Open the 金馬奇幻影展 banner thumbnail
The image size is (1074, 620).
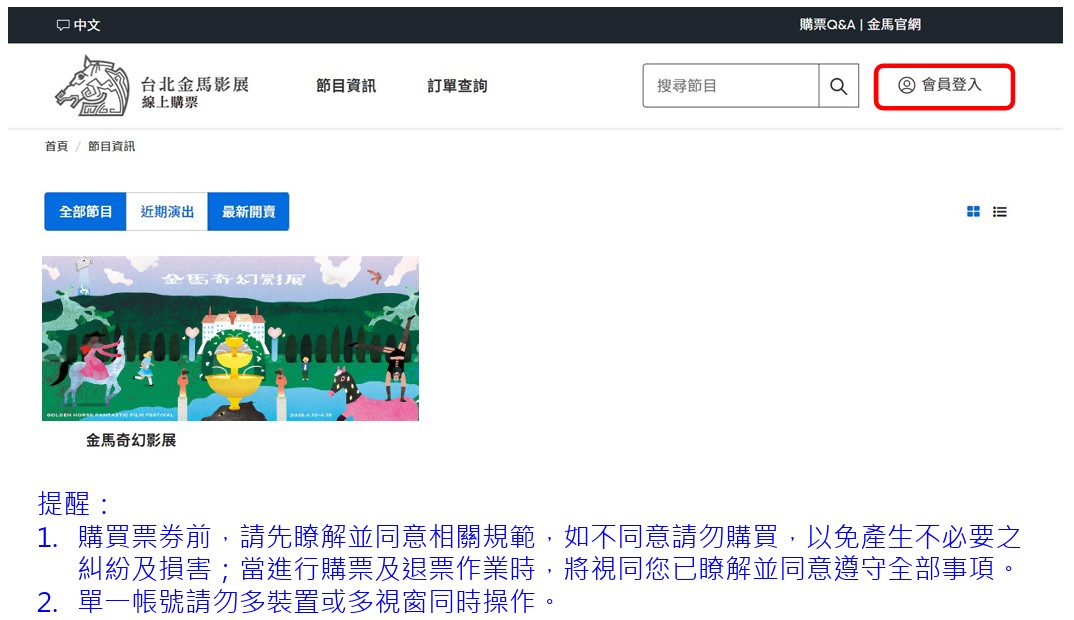(230, 338)
